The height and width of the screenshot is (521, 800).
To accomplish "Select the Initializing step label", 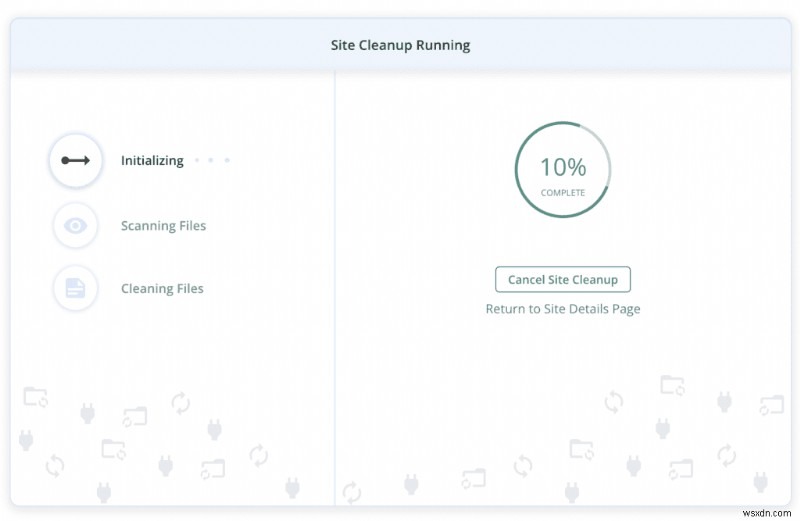I will pyautogui.click(x=152, y=161).
